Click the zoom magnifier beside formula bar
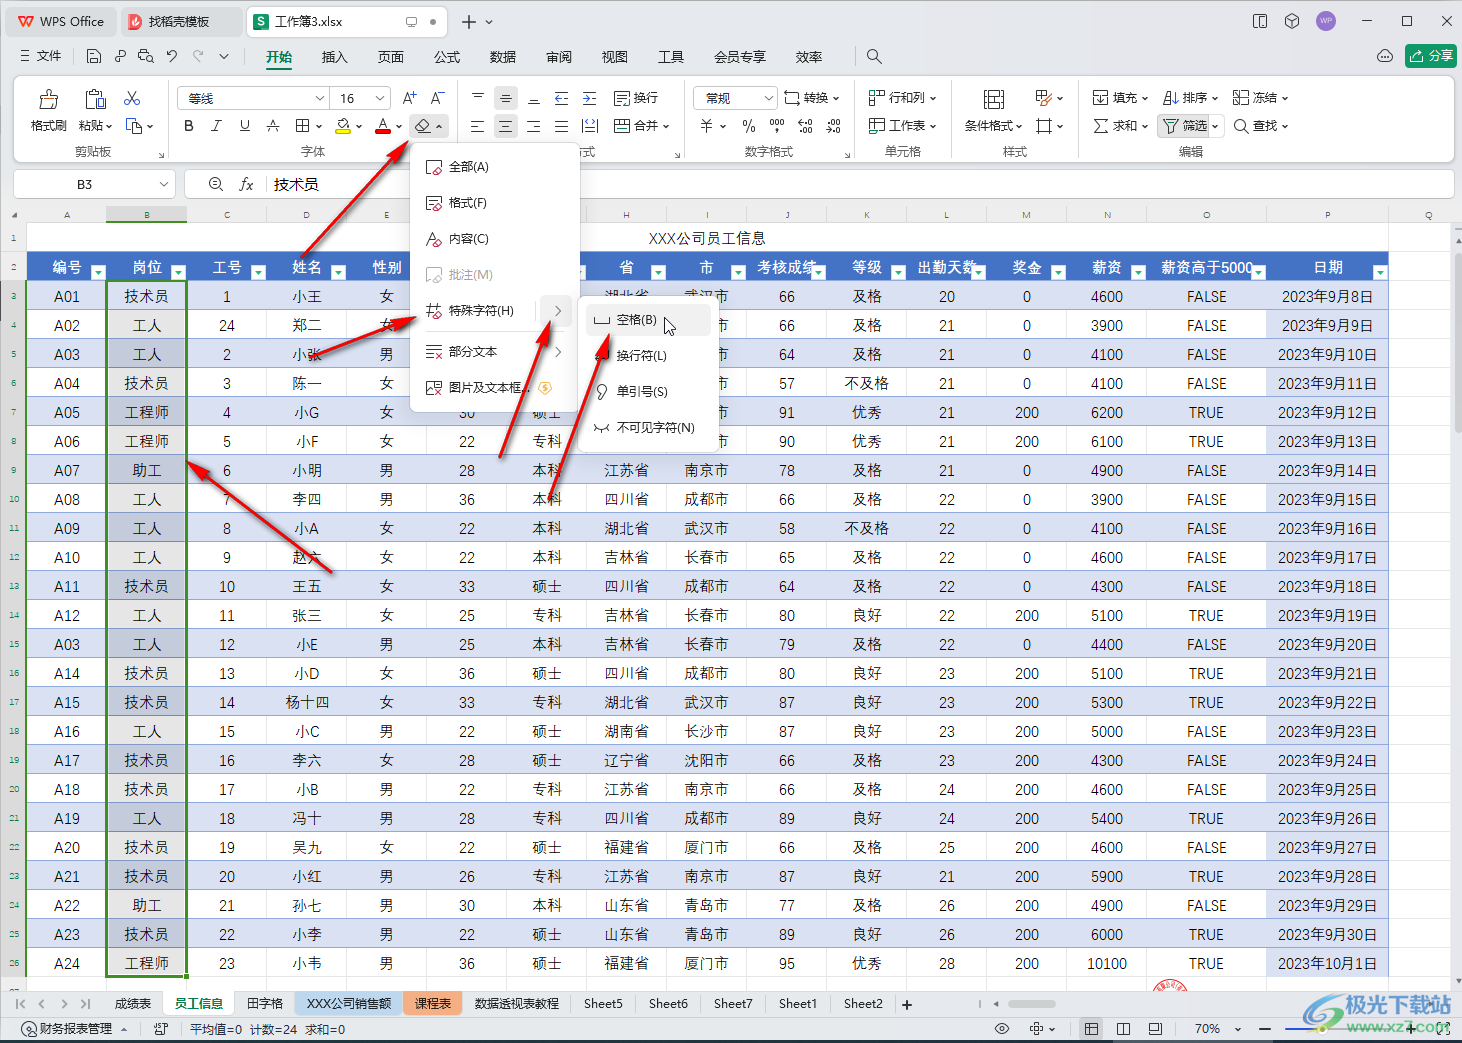The height and width of the screenshot is (1043, 1462). tap(216, 185)
